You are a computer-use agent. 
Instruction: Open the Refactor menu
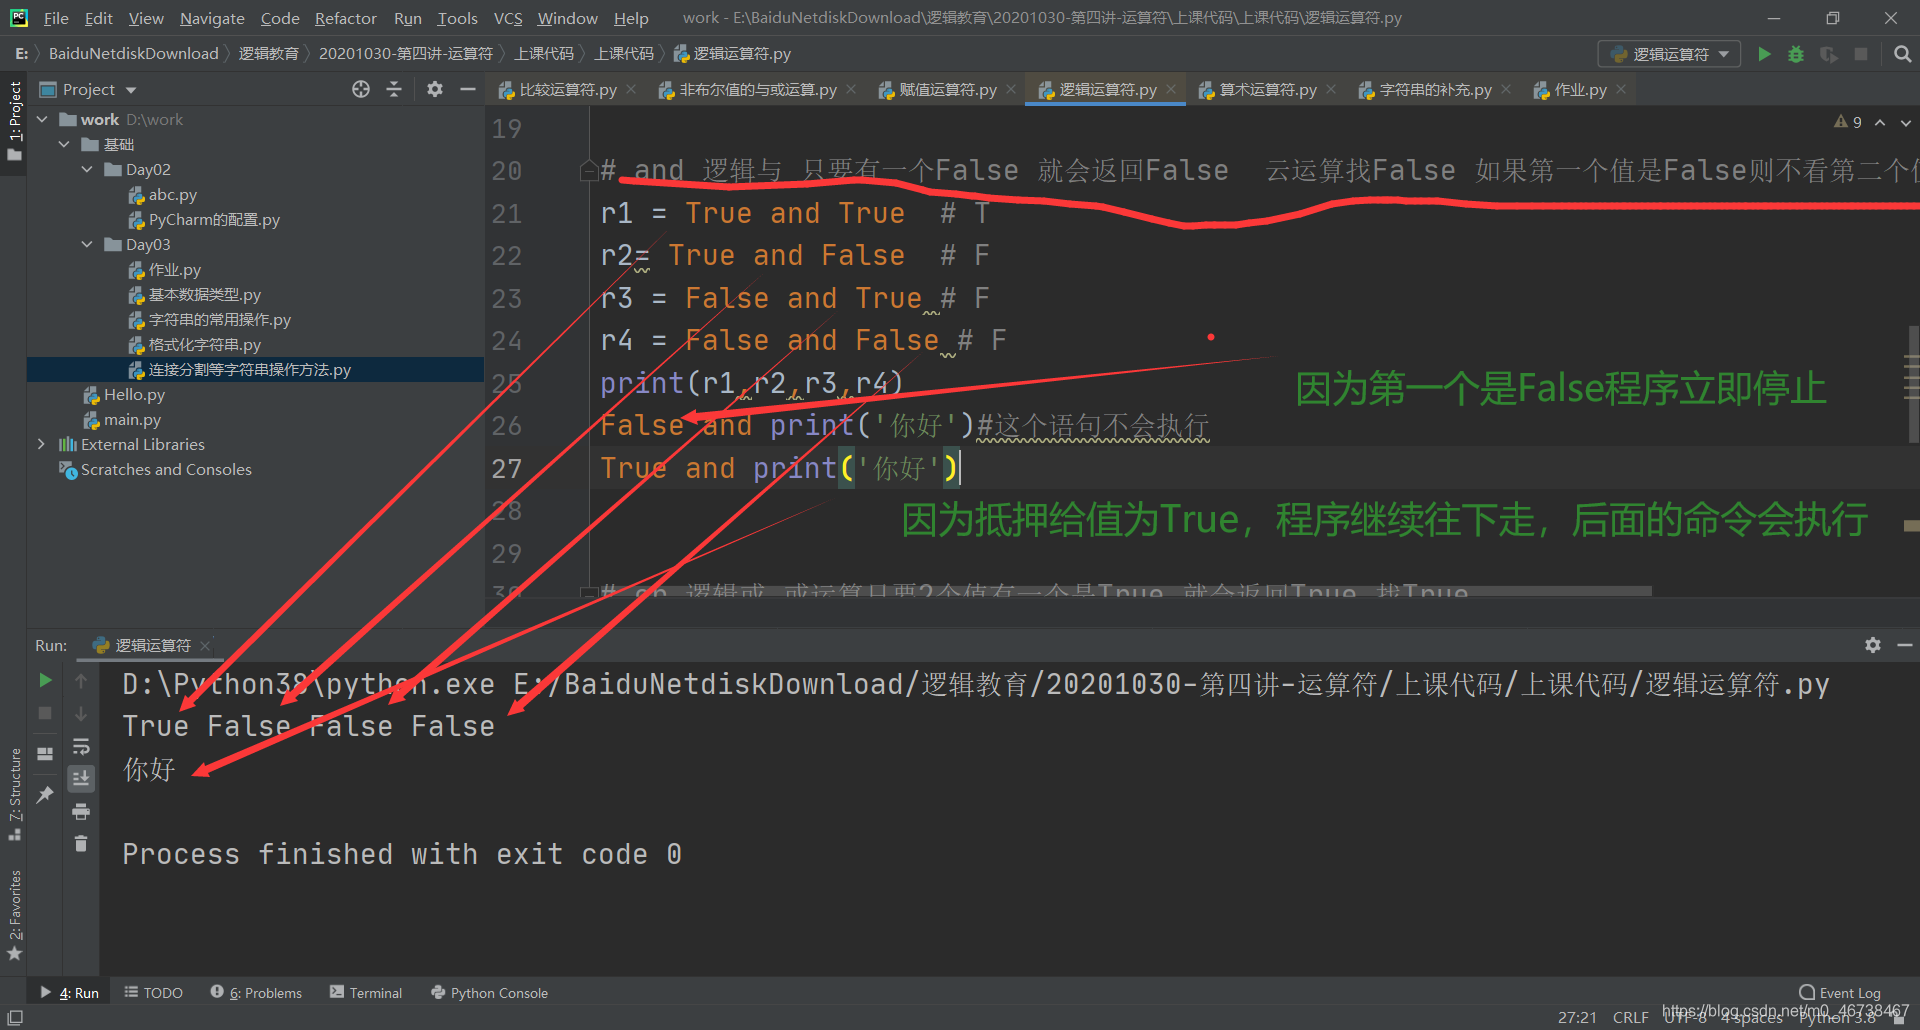[x=345, y=18]
